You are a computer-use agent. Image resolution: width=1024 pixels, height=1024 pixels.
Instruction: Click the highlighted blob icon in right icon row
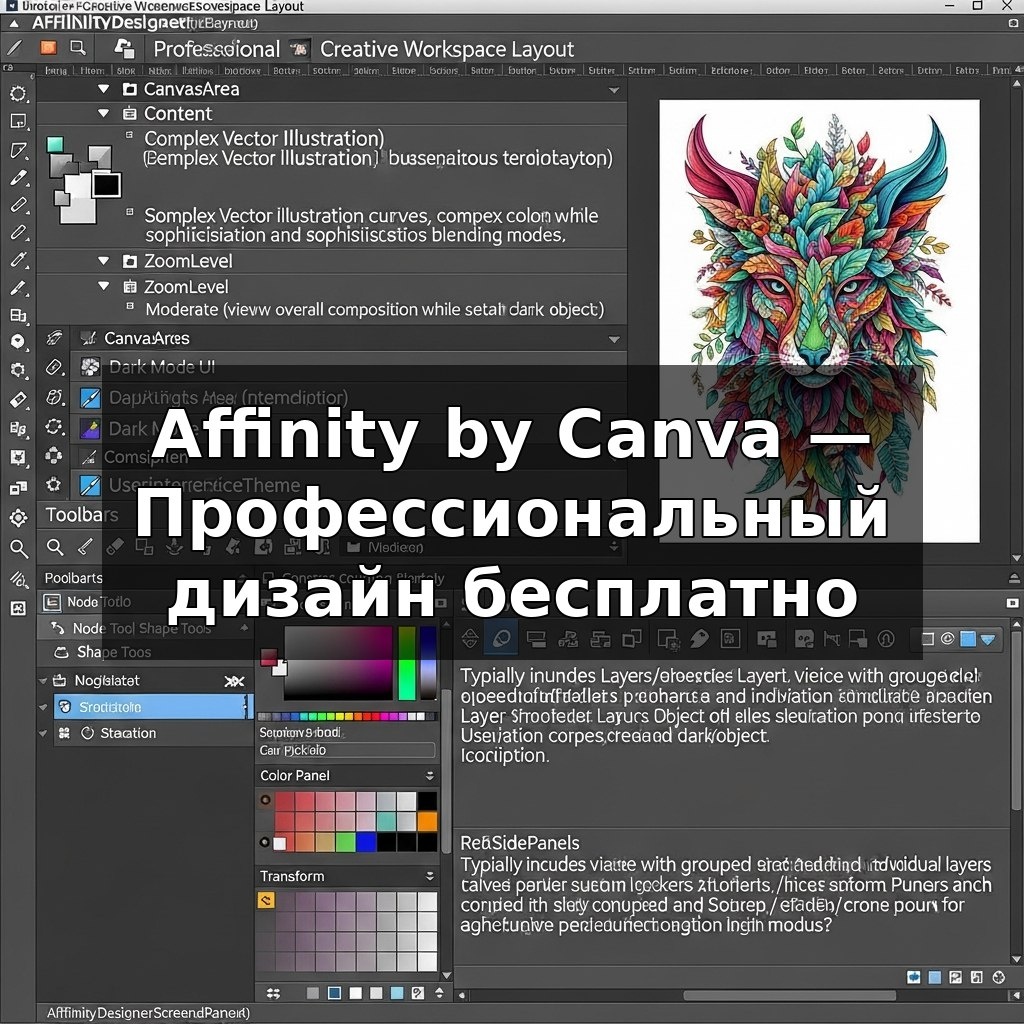pos(502,638)
